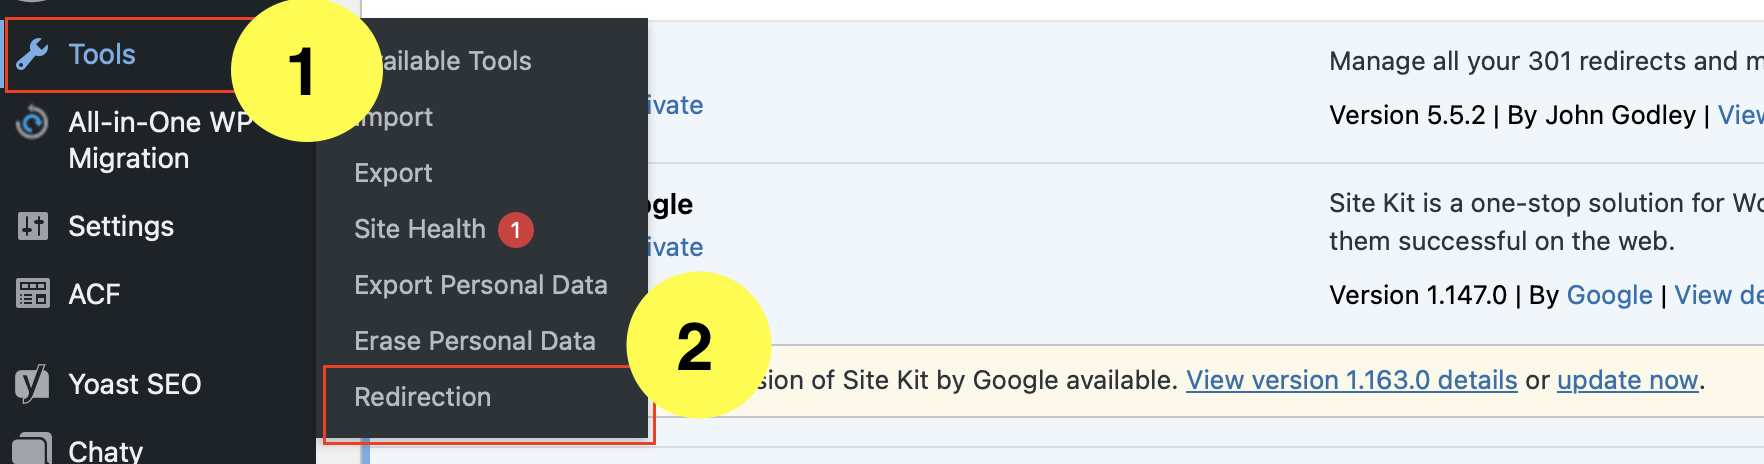This screenshot has width=1764, height=464.
Task: Open the Tools menu
Action: coord(102,54)
